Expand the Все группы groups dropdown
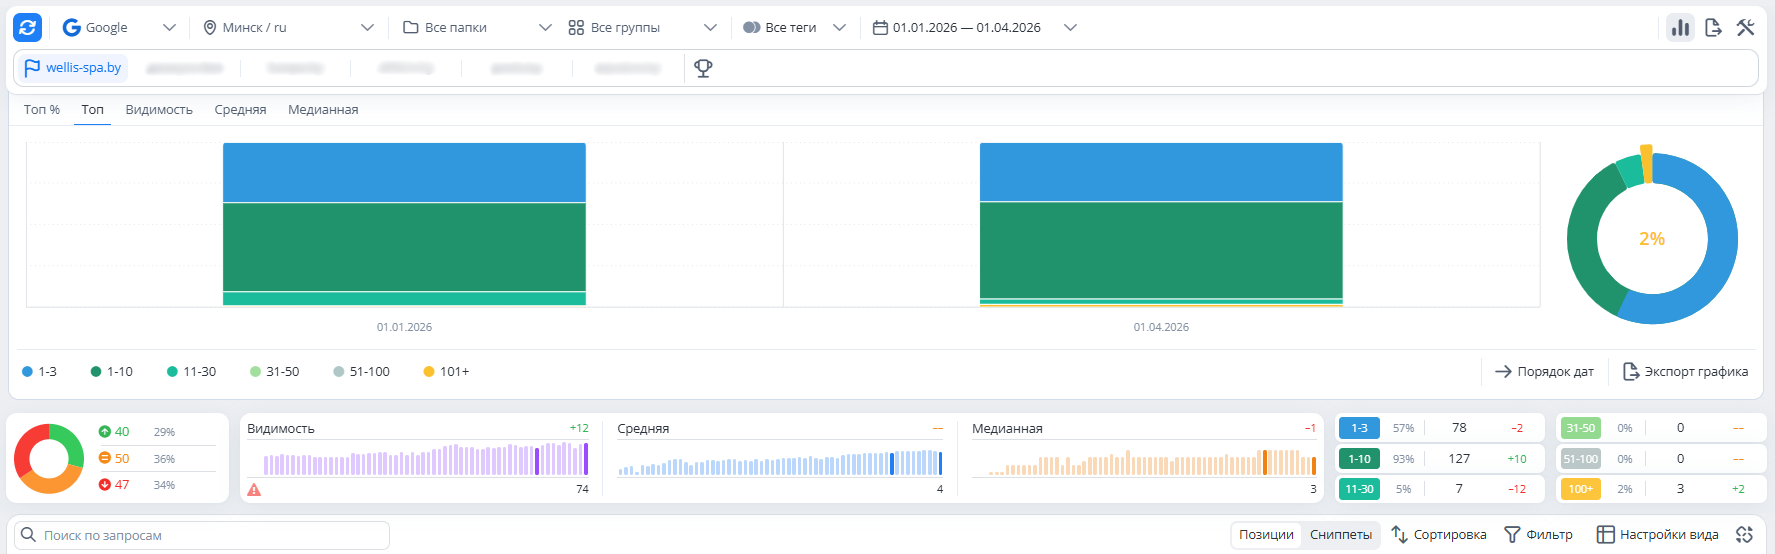The image size is (1775, 554). (642, 28)
